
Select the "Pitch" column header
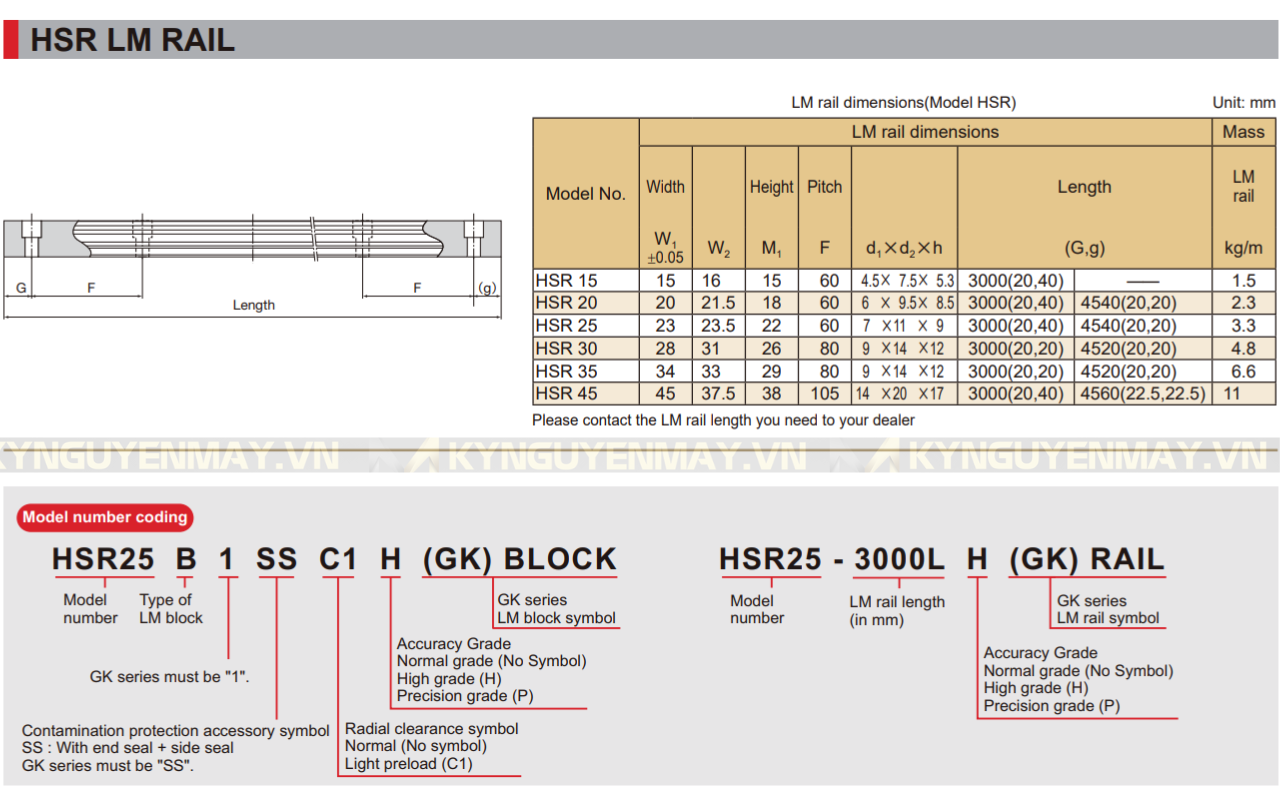pyautogui.click(x=825, y=187)
